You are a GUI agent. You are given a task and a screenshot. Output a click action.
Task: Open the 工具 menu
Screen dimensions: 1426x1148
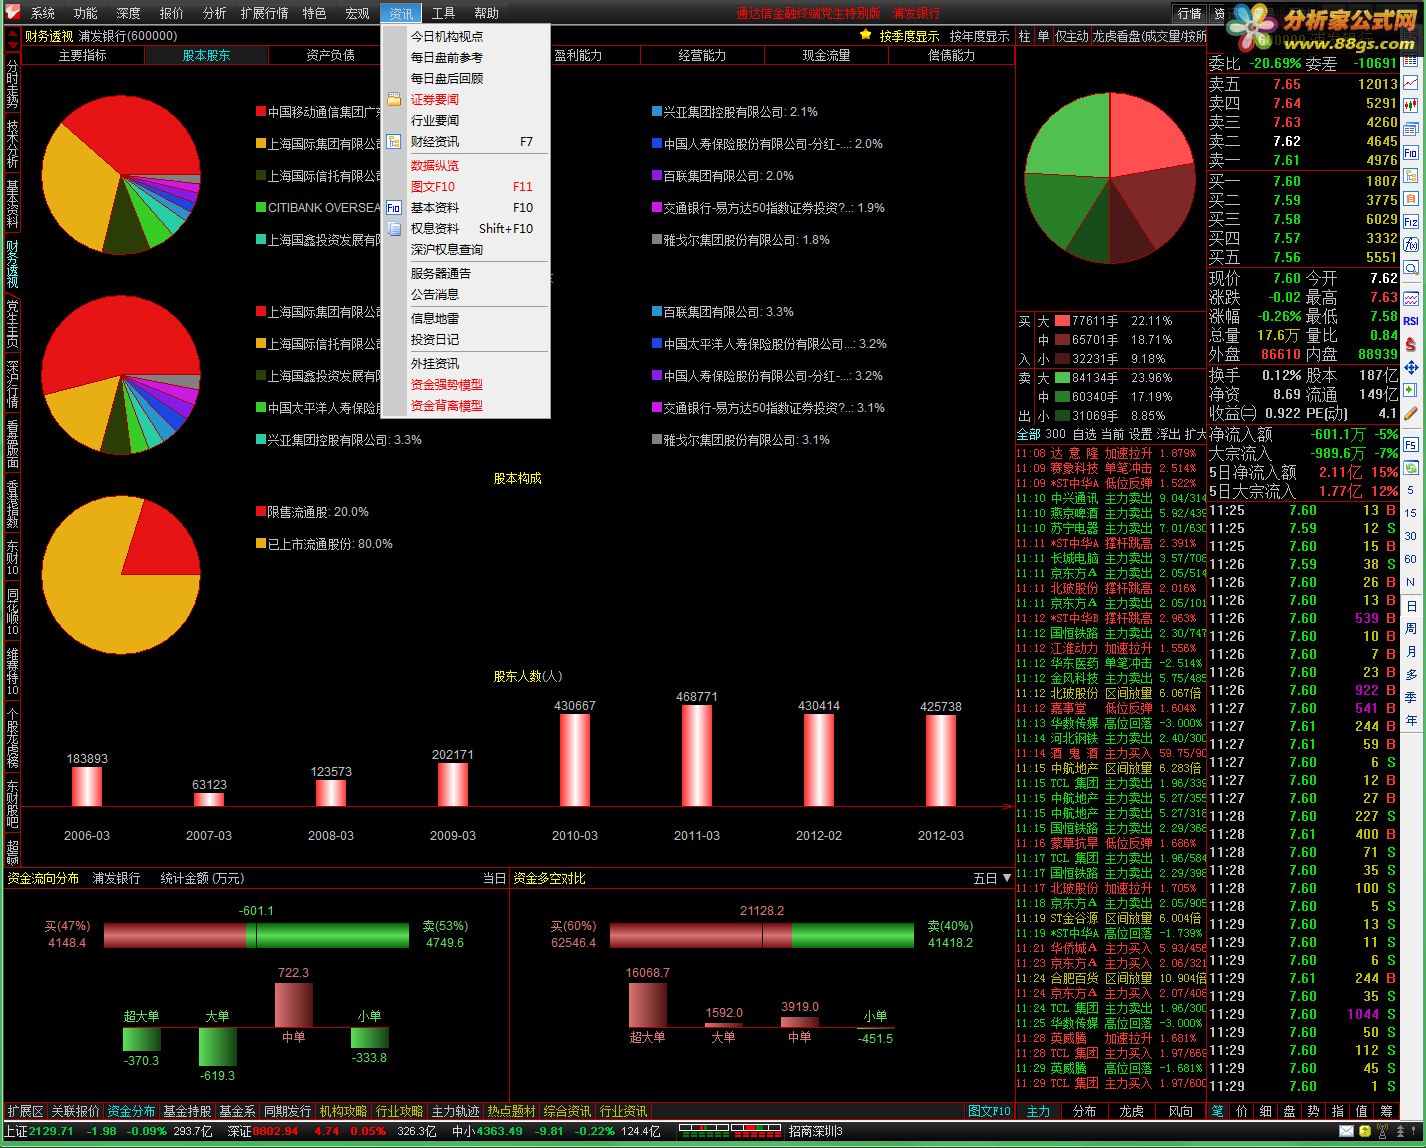pos(443,13)
